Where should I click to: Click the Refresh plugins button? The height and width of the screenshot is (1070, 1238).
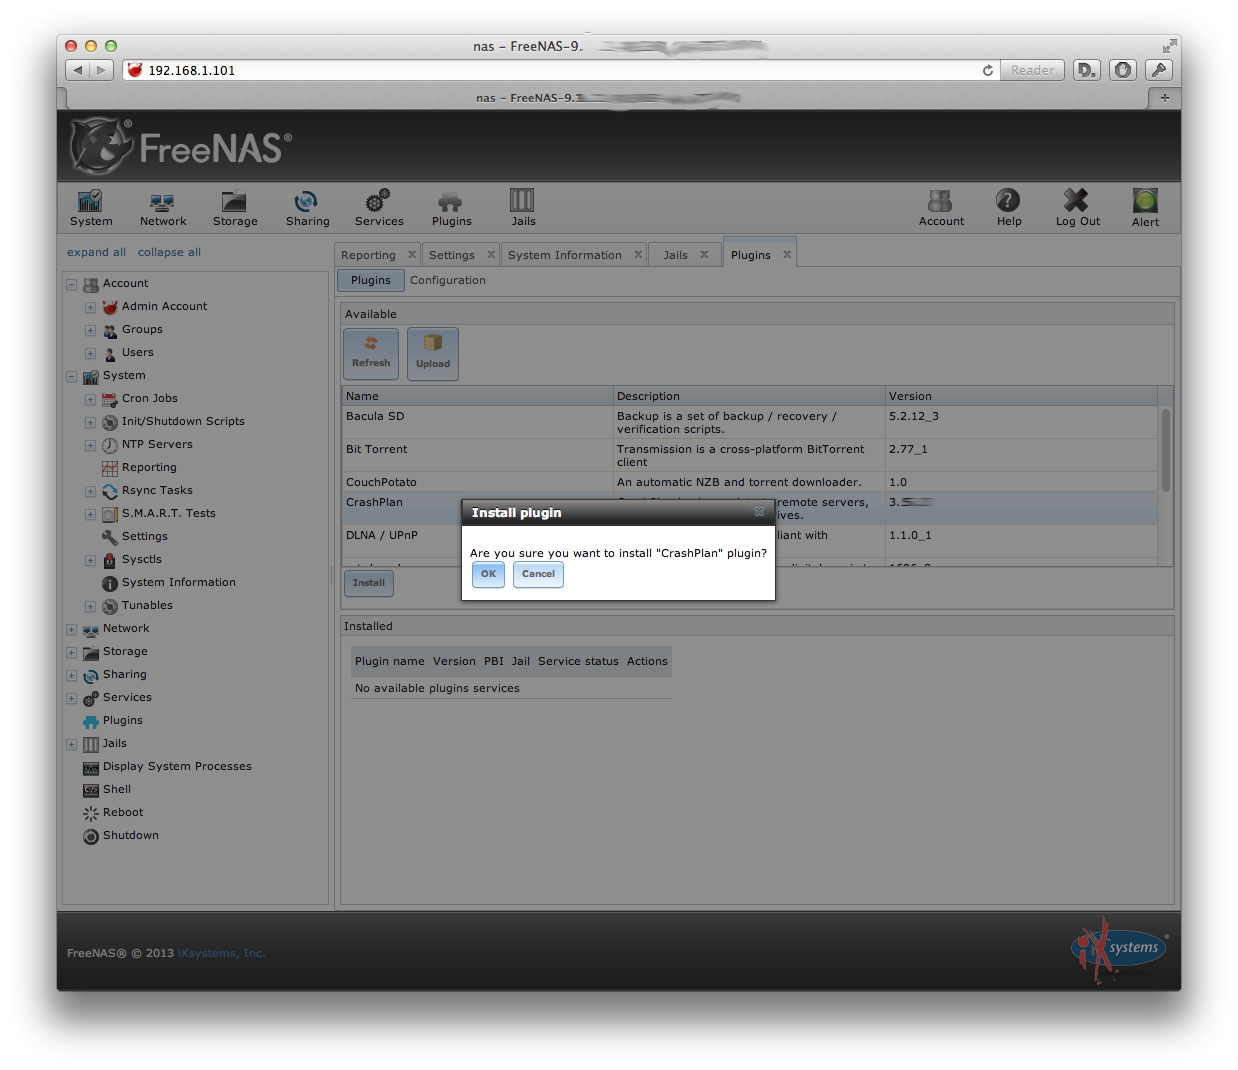[371, 354]
